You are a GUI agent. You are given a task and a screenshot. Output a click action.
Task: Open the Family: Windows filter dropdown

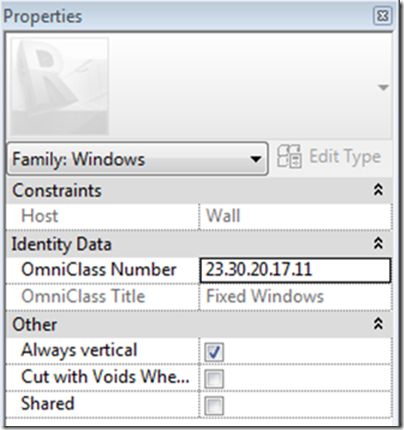[x=137, y=159]
